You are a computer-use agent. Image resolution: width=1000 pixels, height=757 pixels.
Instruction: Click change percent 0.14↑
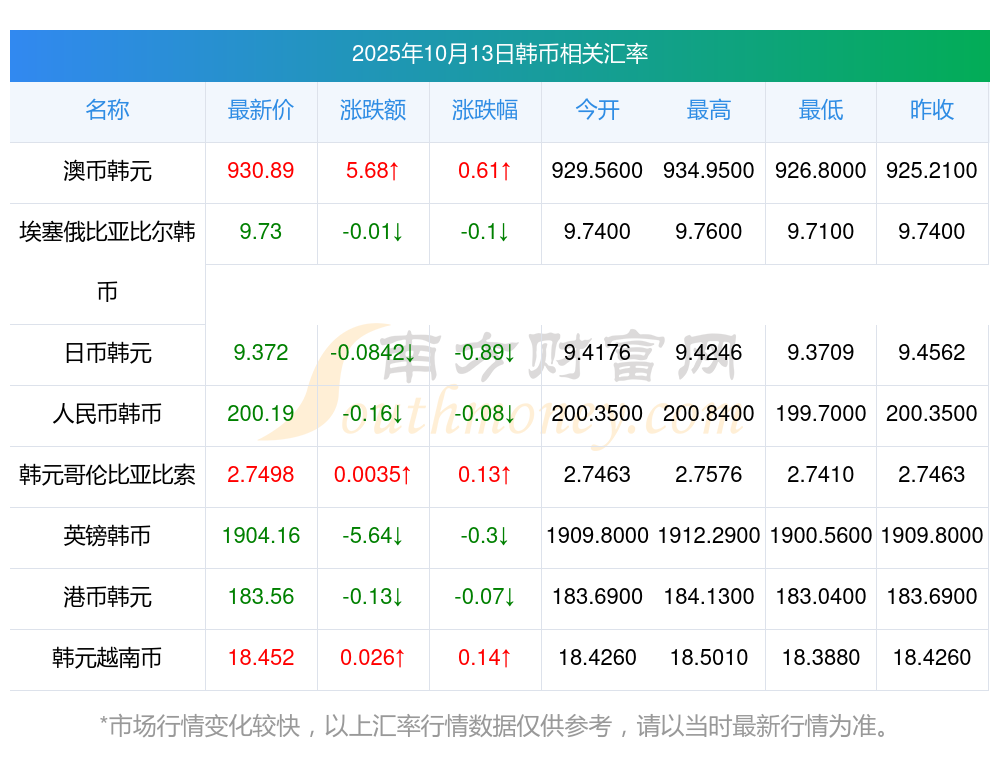point(485,658)
